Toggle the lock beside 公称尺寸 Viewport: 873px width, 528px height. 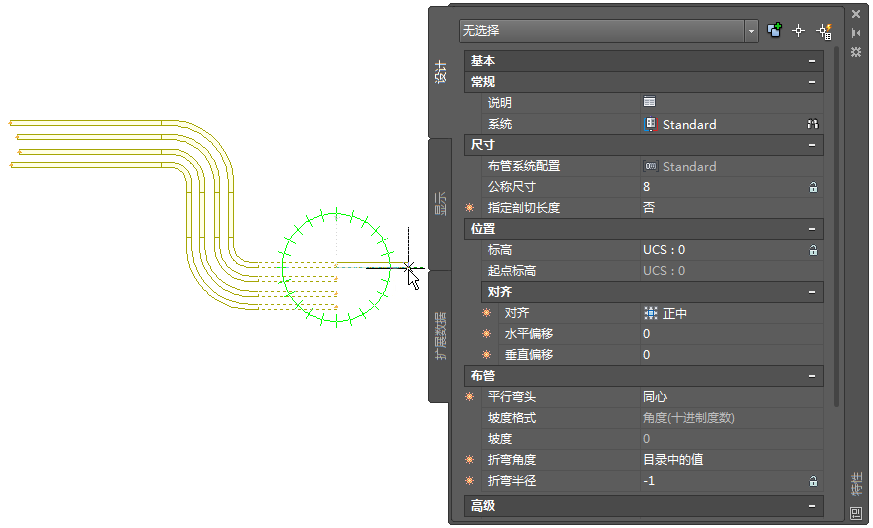(x=813, y=187)
